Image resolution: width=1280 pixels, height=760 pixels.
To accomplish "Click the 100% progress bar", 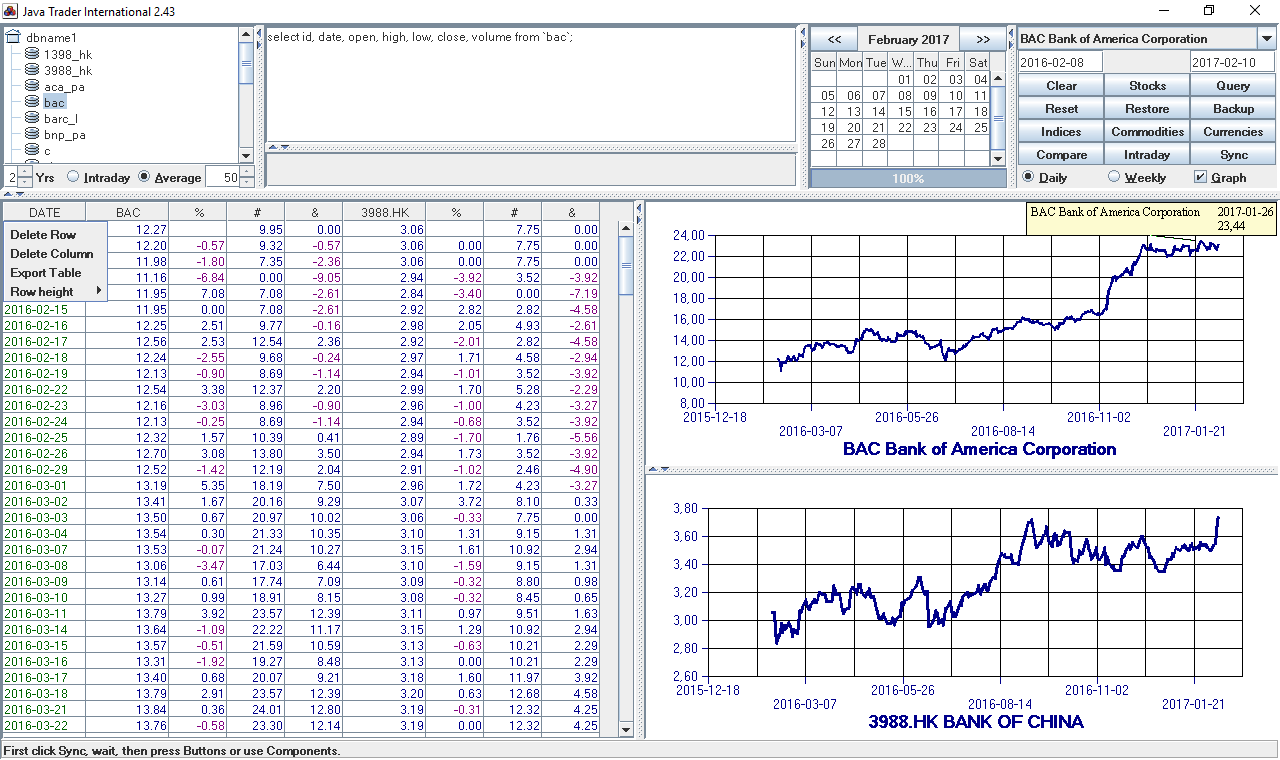I will coord(908,178).
